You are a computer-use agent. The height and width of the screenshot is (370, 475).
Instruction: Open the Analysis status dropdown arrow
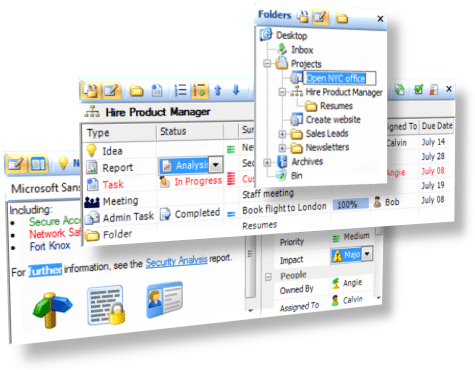coord(216,165)
